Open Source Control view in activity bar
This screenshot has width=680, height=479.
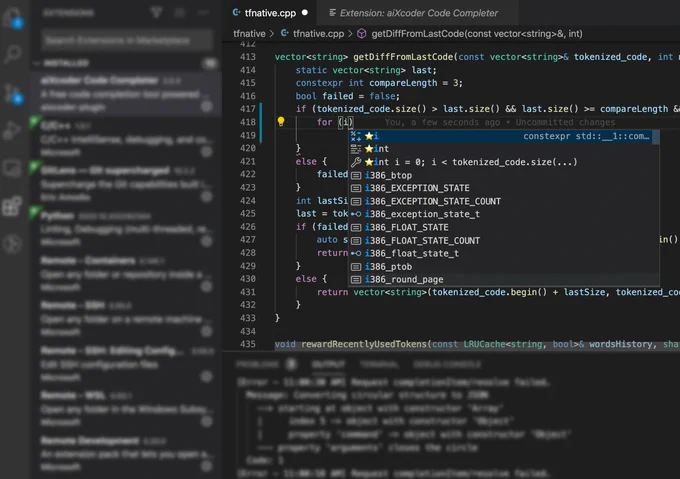point(13,93)
